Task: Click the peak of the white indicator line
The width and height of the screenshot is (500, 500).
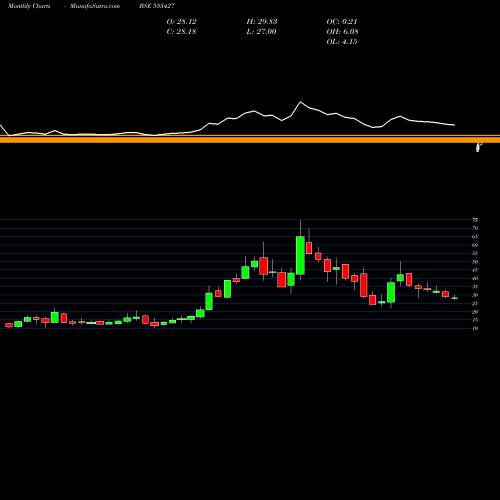Action: 300,102
